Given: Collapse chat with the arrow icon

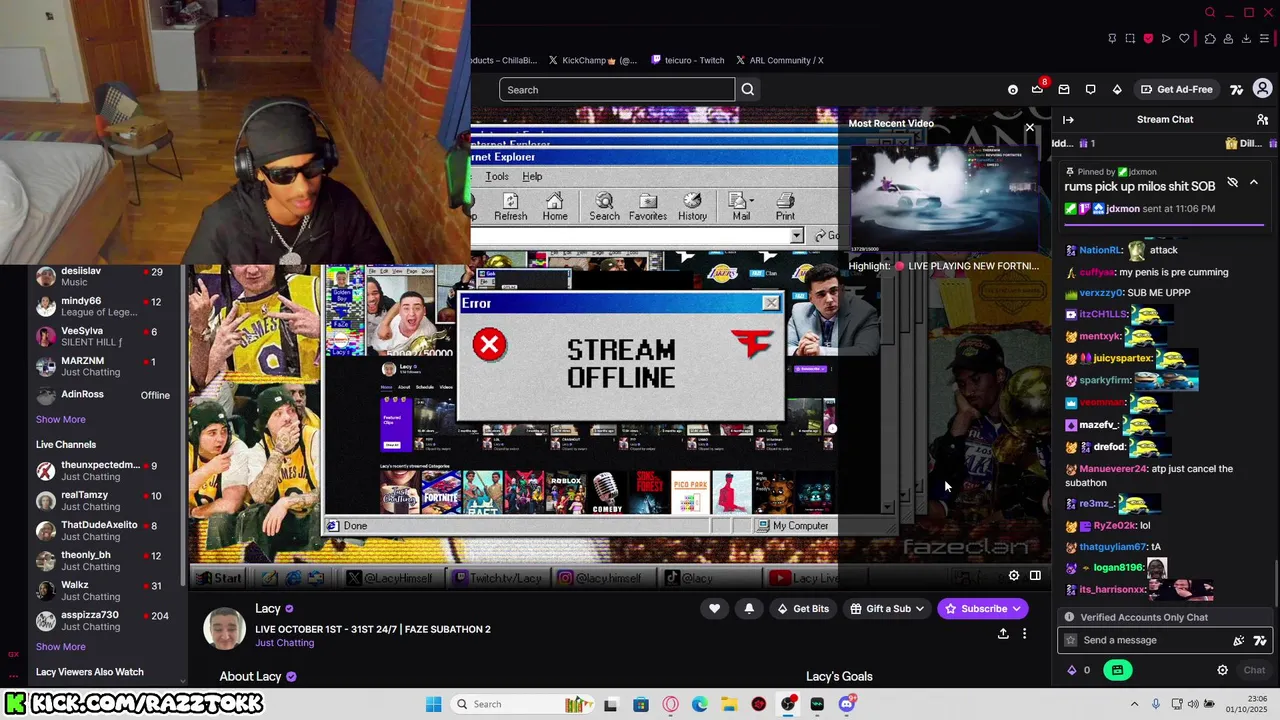Looking at the screenshot, I should [1068, 119].
